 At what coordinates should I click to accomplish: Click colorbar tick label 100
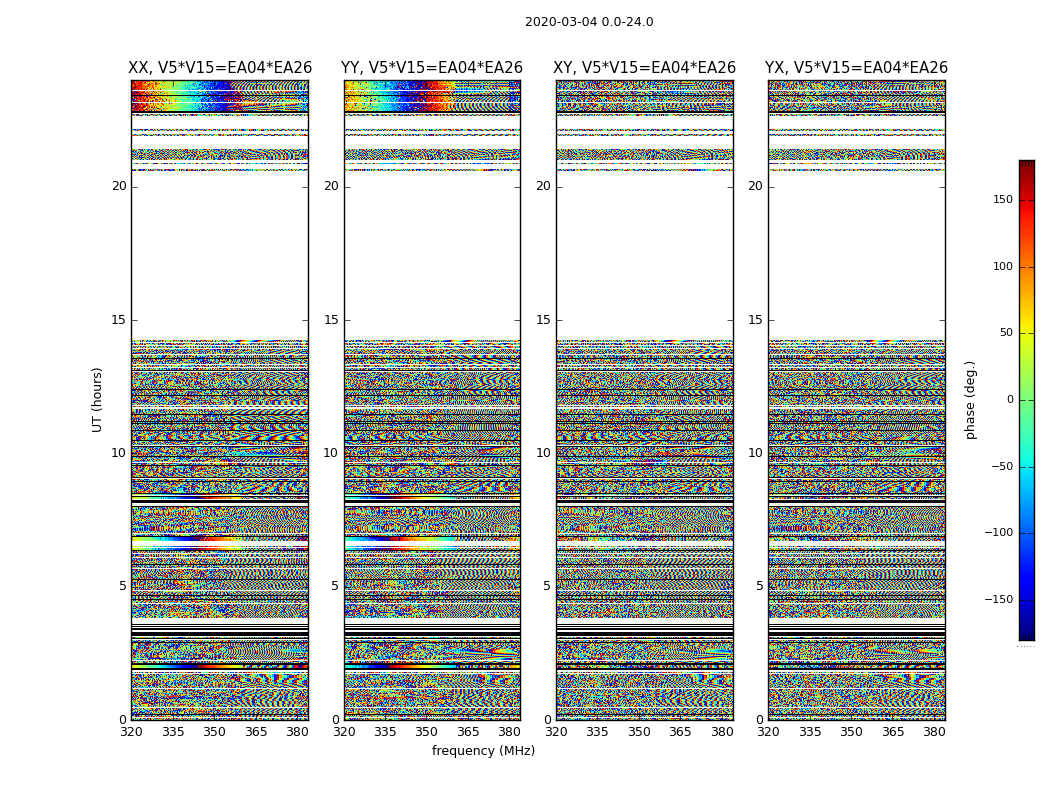(x=1002, y=266)
